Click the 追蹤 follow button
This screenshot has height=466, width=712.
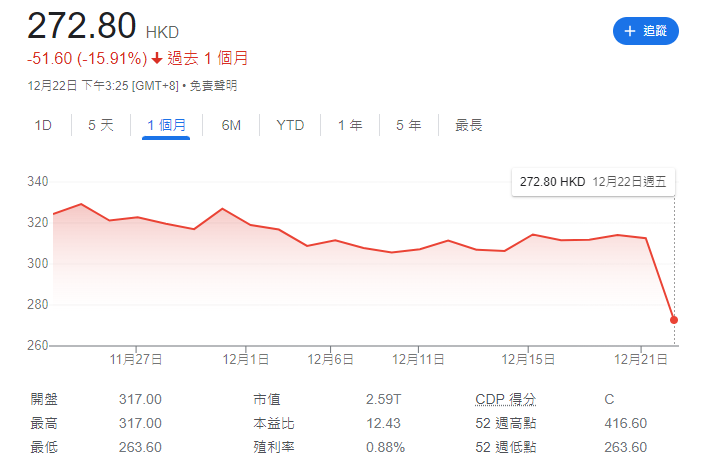(645, 31)
